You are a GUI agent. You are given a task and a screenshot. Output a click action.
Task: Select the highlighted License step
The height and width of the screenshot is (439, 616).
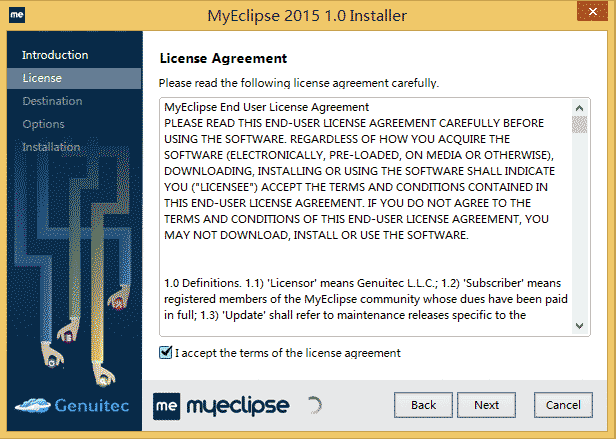(42, 78)
